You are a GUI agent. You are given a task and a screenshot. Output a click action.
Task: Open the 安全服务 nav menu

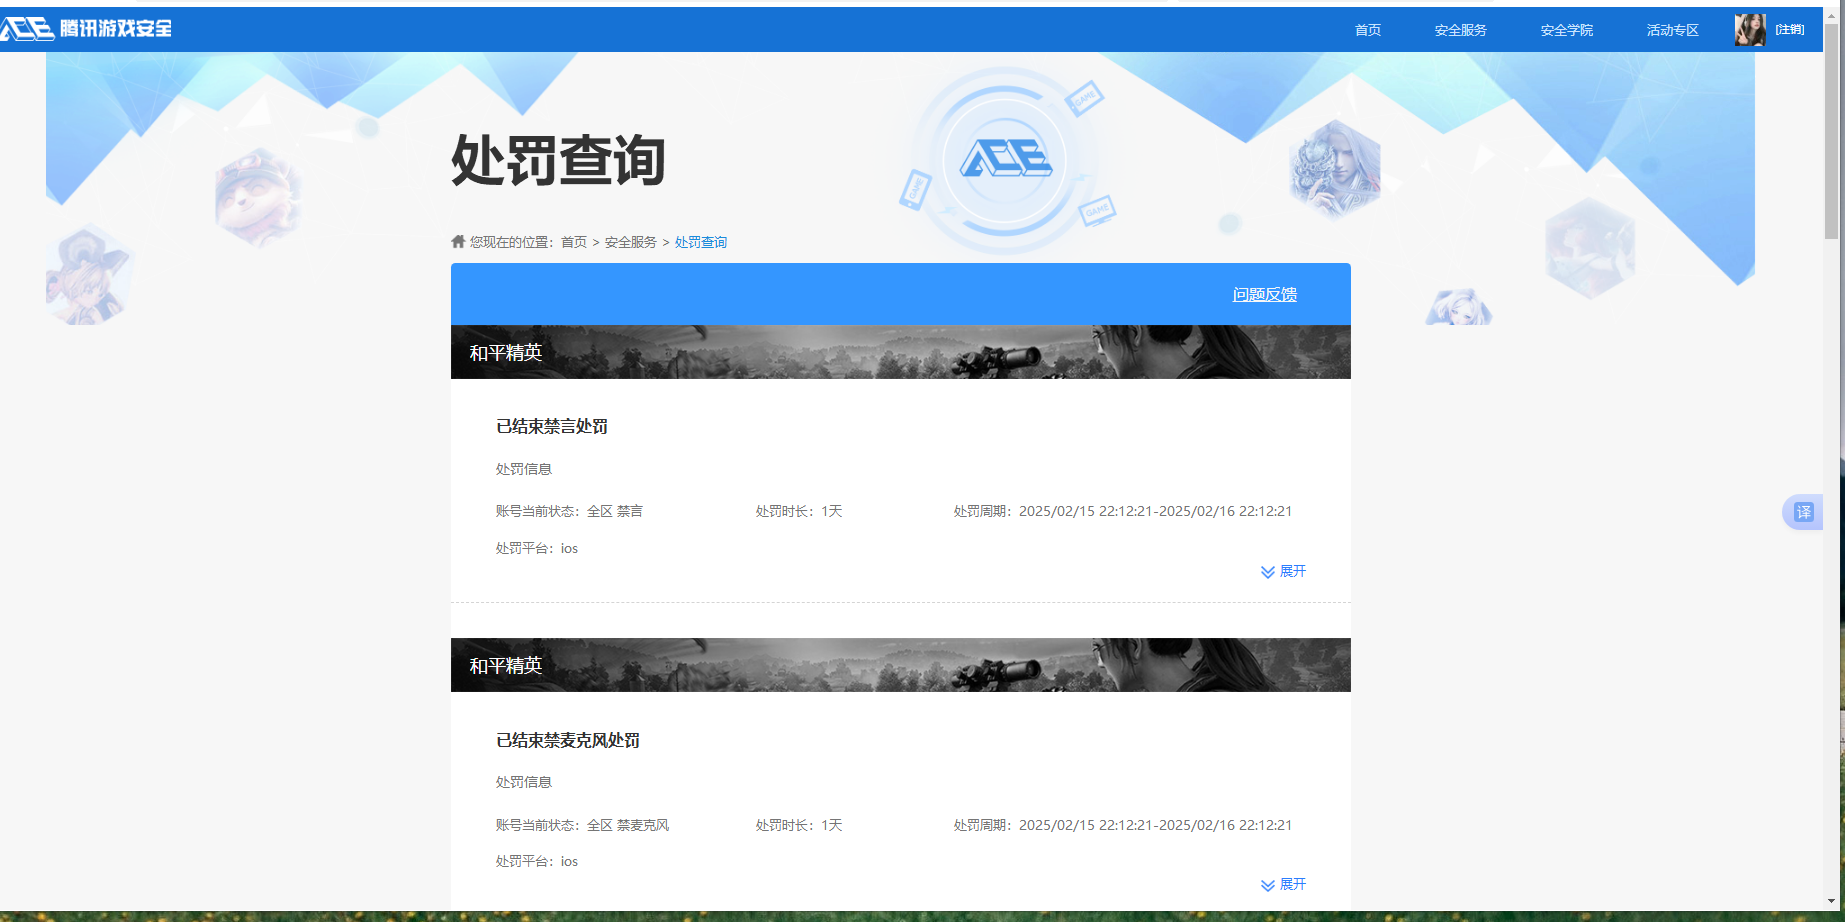pyautogui.click(x=1460, y=30)
